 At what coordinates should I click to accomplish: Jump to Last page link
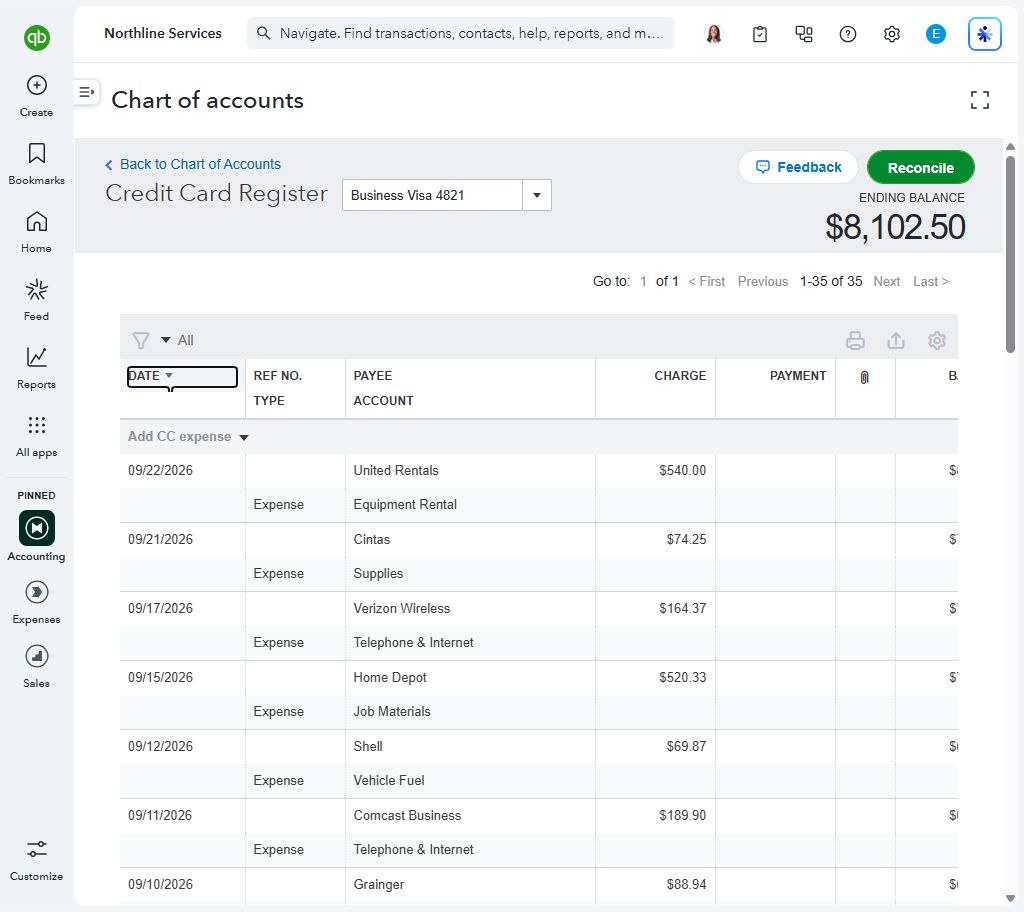coord(931,282)
